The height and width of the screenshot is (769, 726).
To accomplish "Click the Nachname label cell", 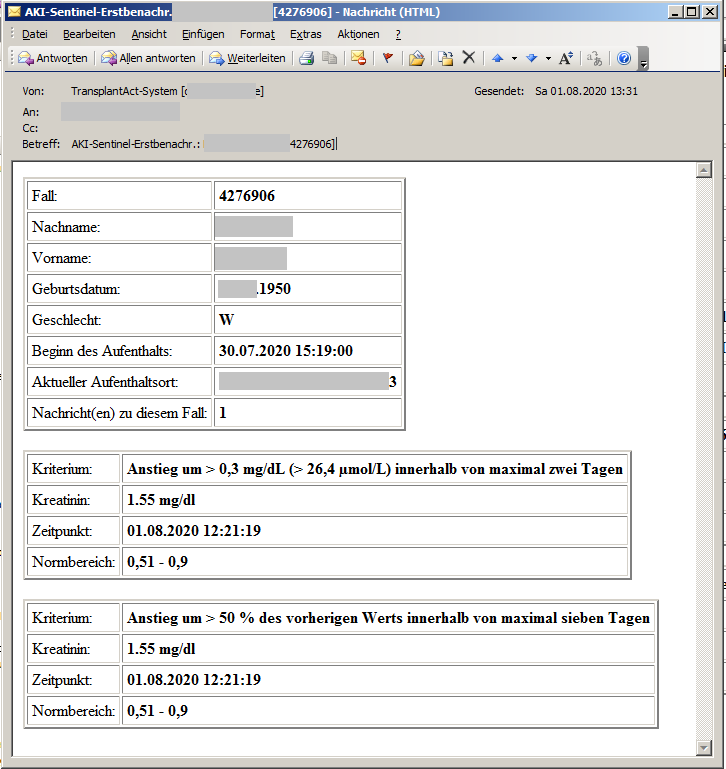I will (x=119, y=227).
